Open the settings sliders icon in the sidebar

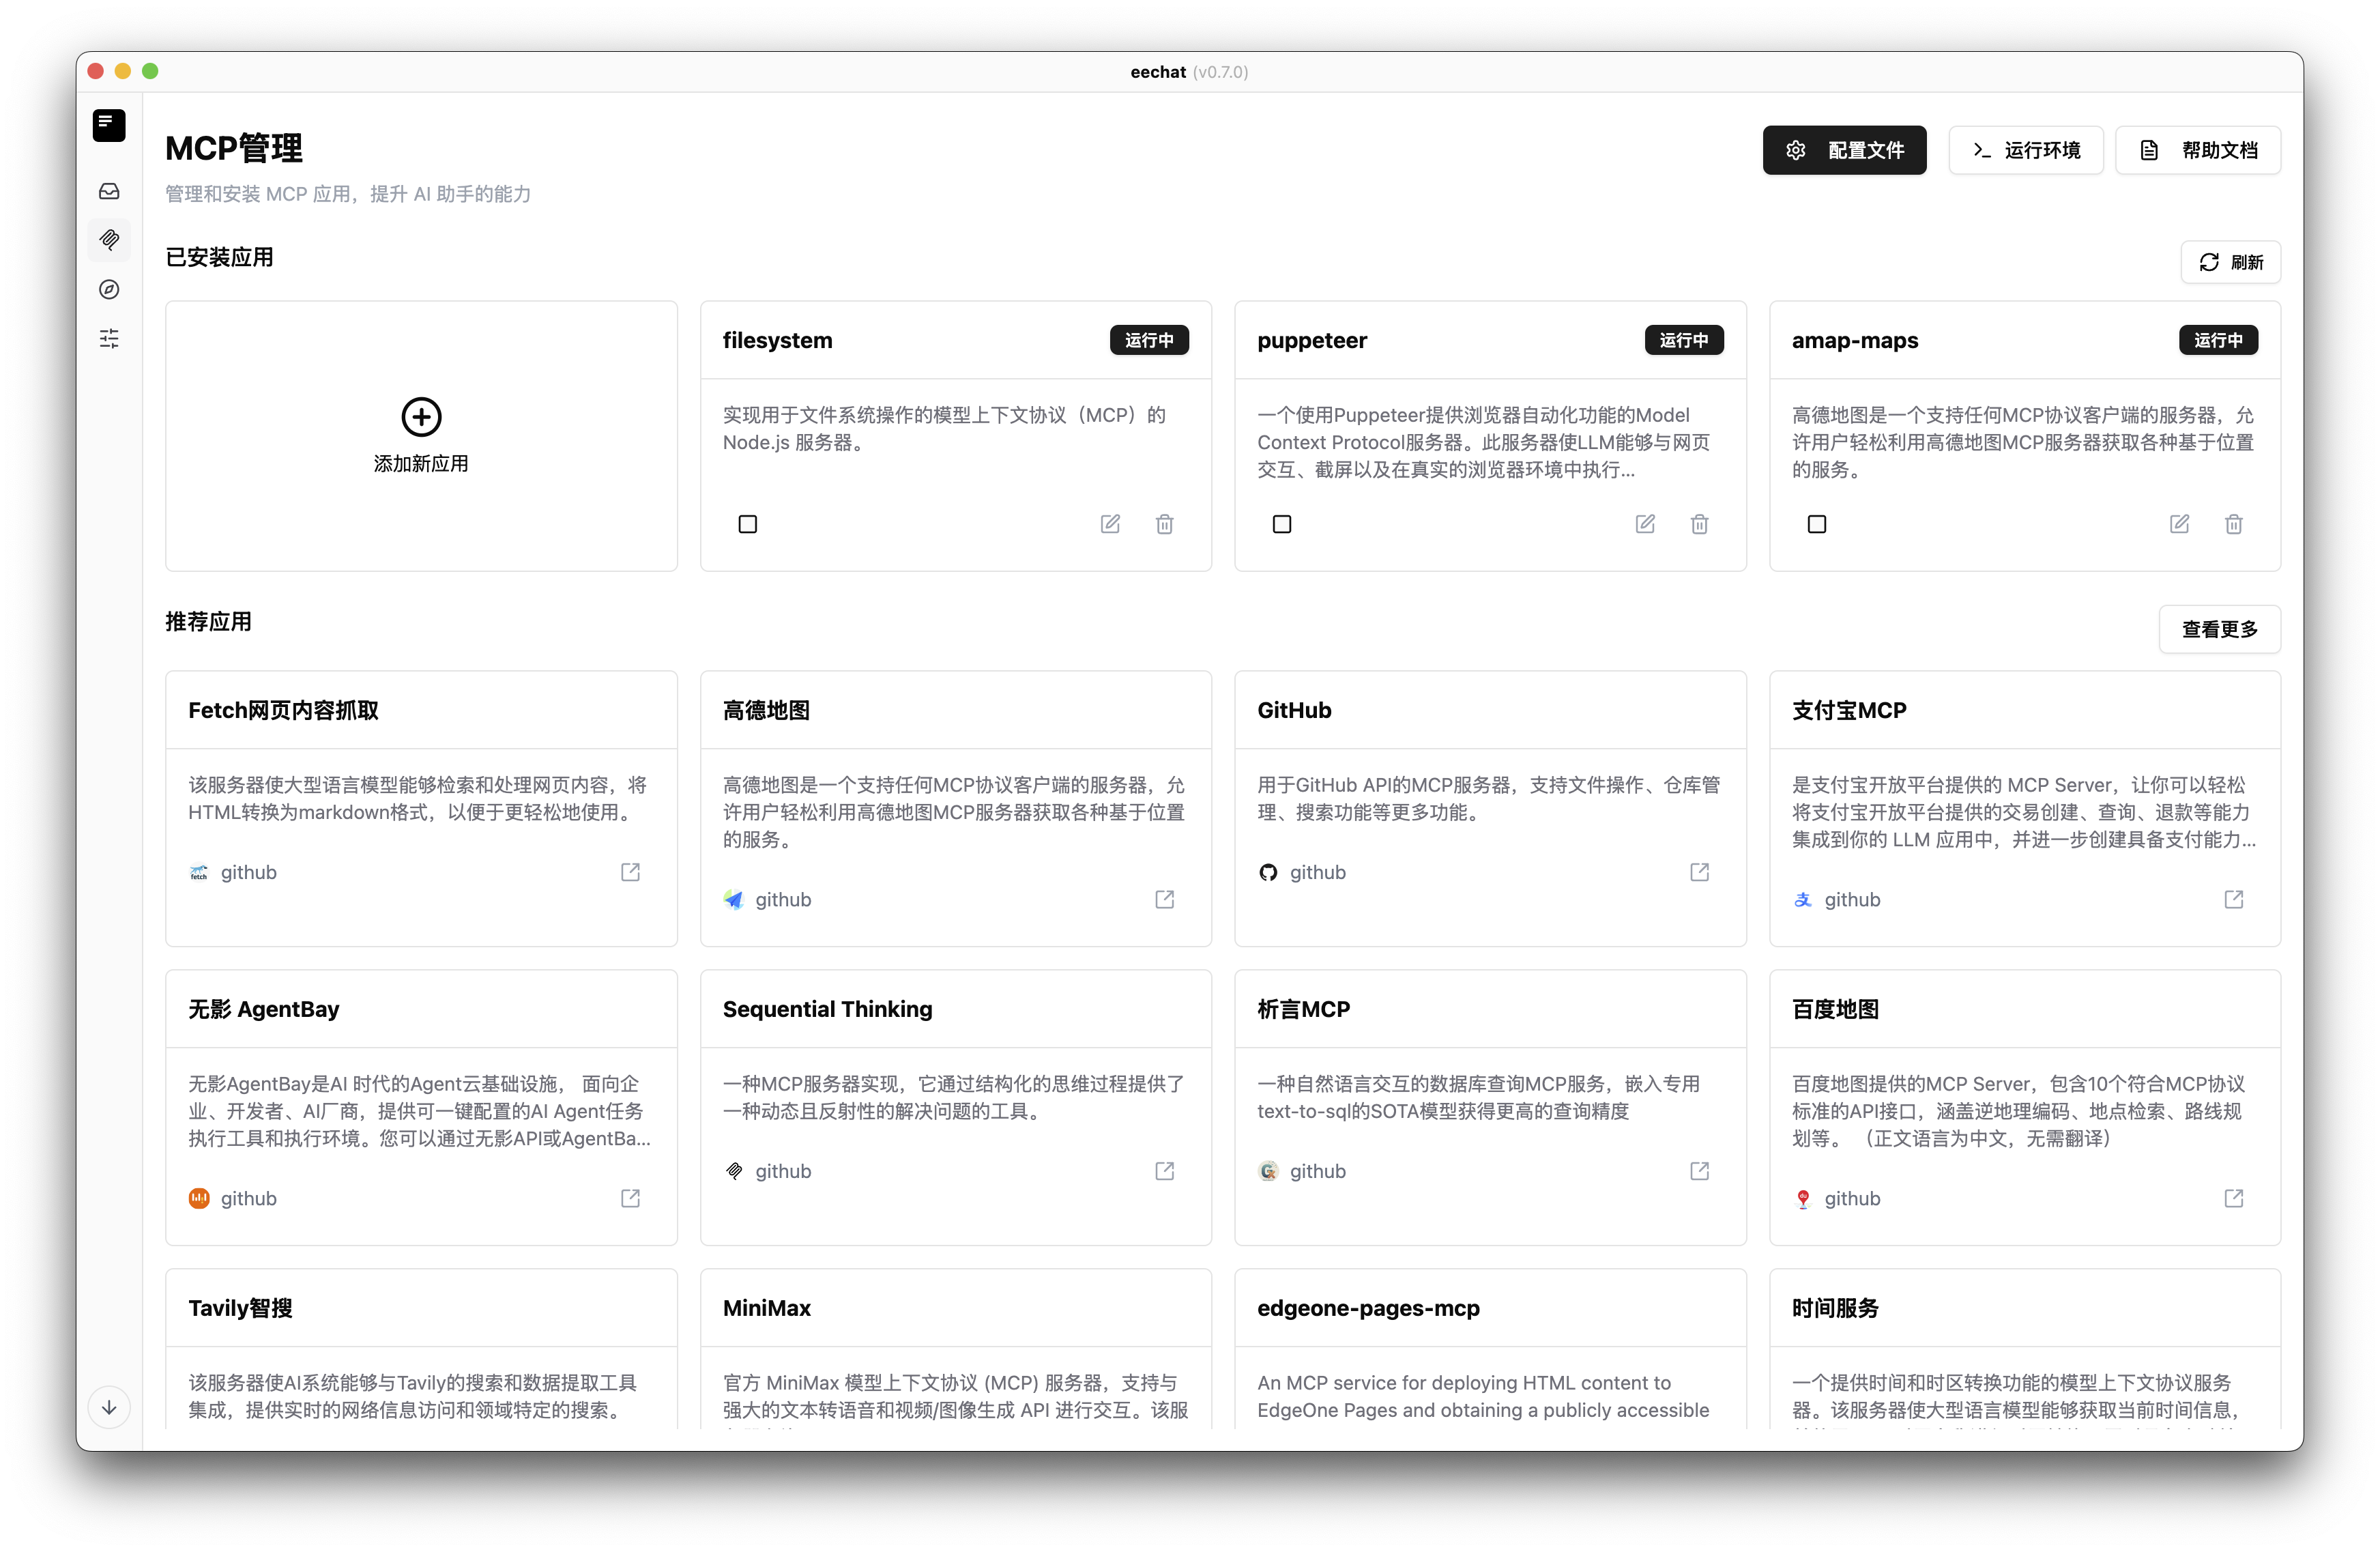tap(108, 339)
